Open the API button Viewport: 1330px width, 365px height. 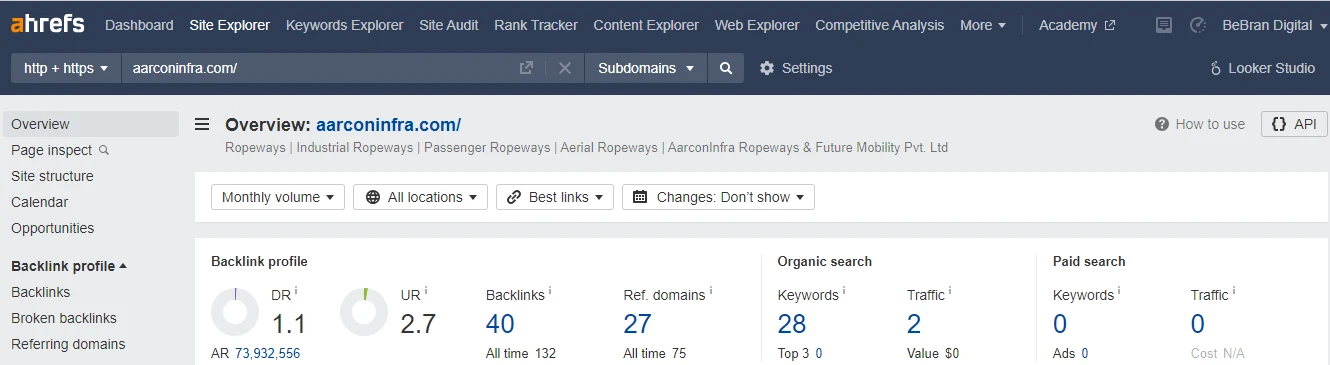1294,124
